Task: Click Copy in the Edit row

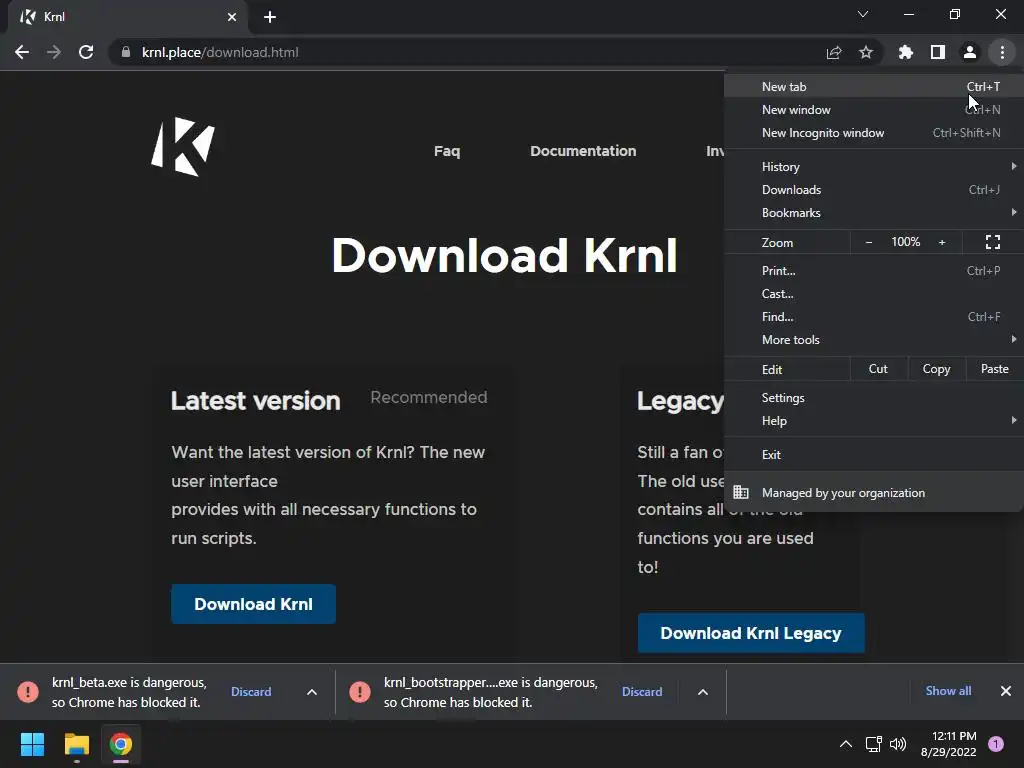Action: (936, 369)
